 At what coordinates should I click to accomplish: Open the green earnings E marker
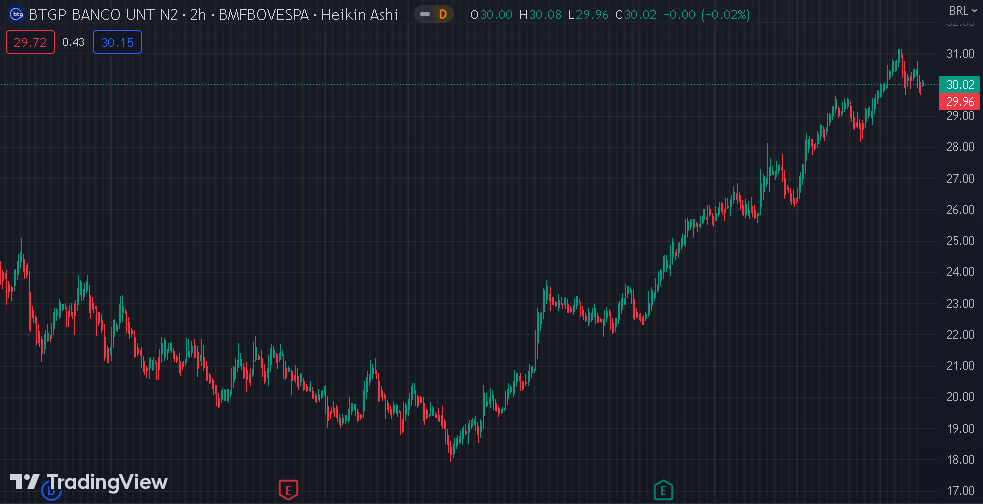click(x=662, y=489)
